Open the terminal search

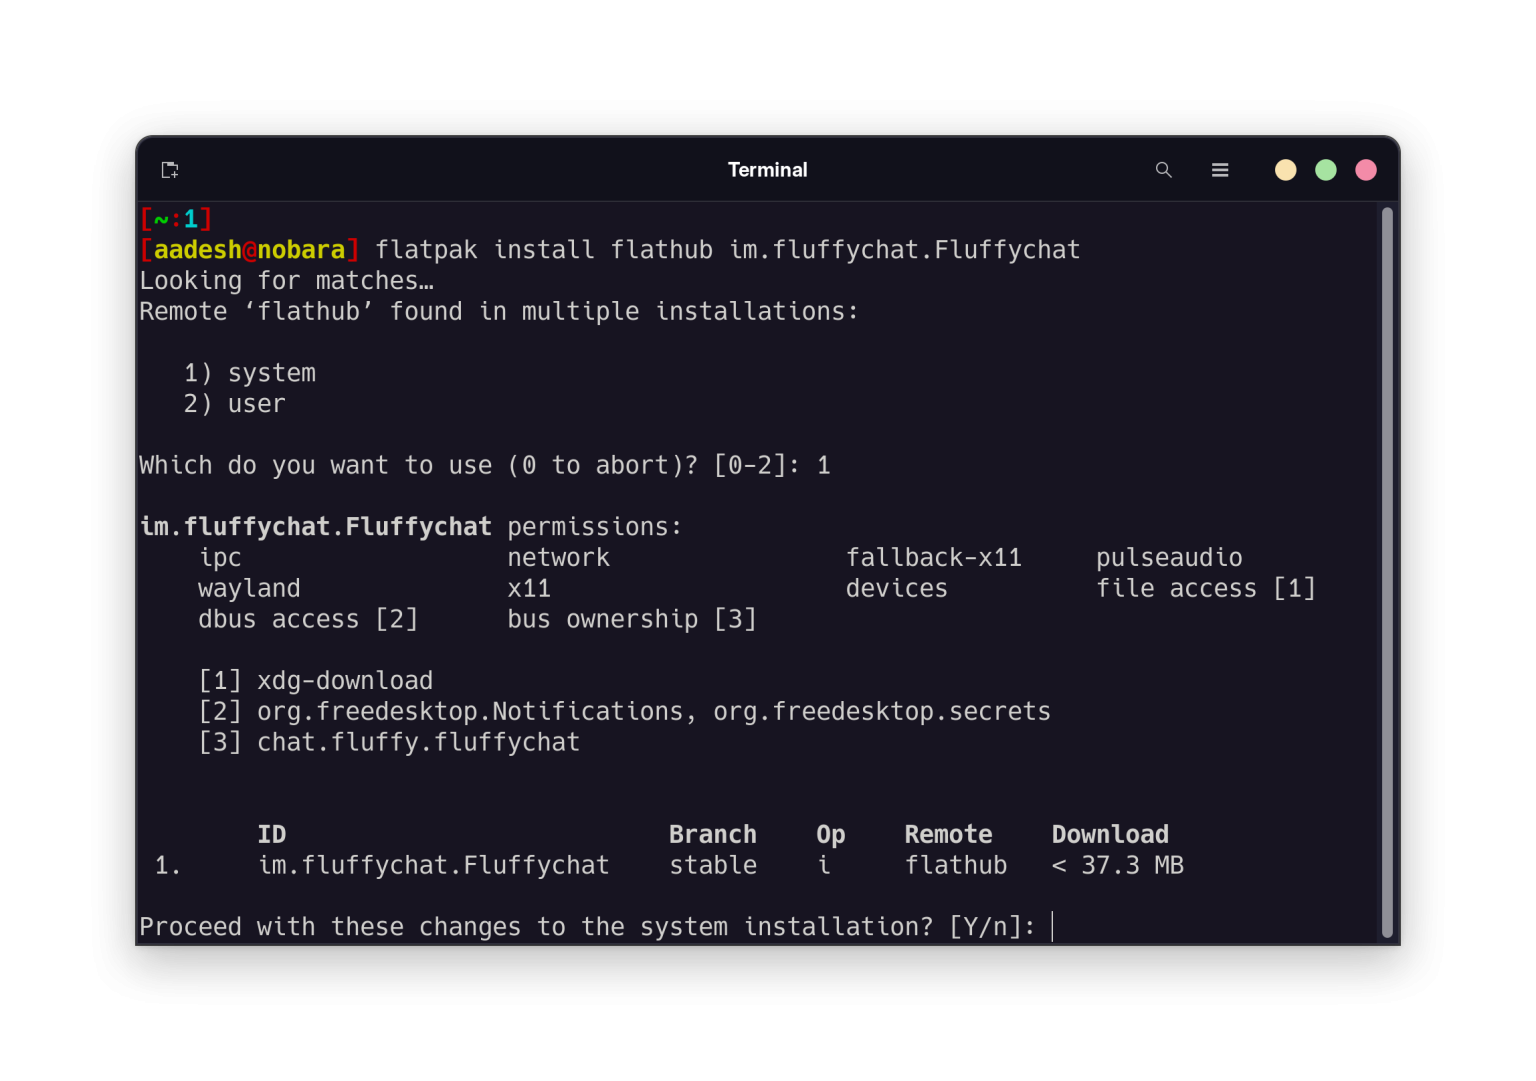pyautogui.click(x=1163, y=169)
